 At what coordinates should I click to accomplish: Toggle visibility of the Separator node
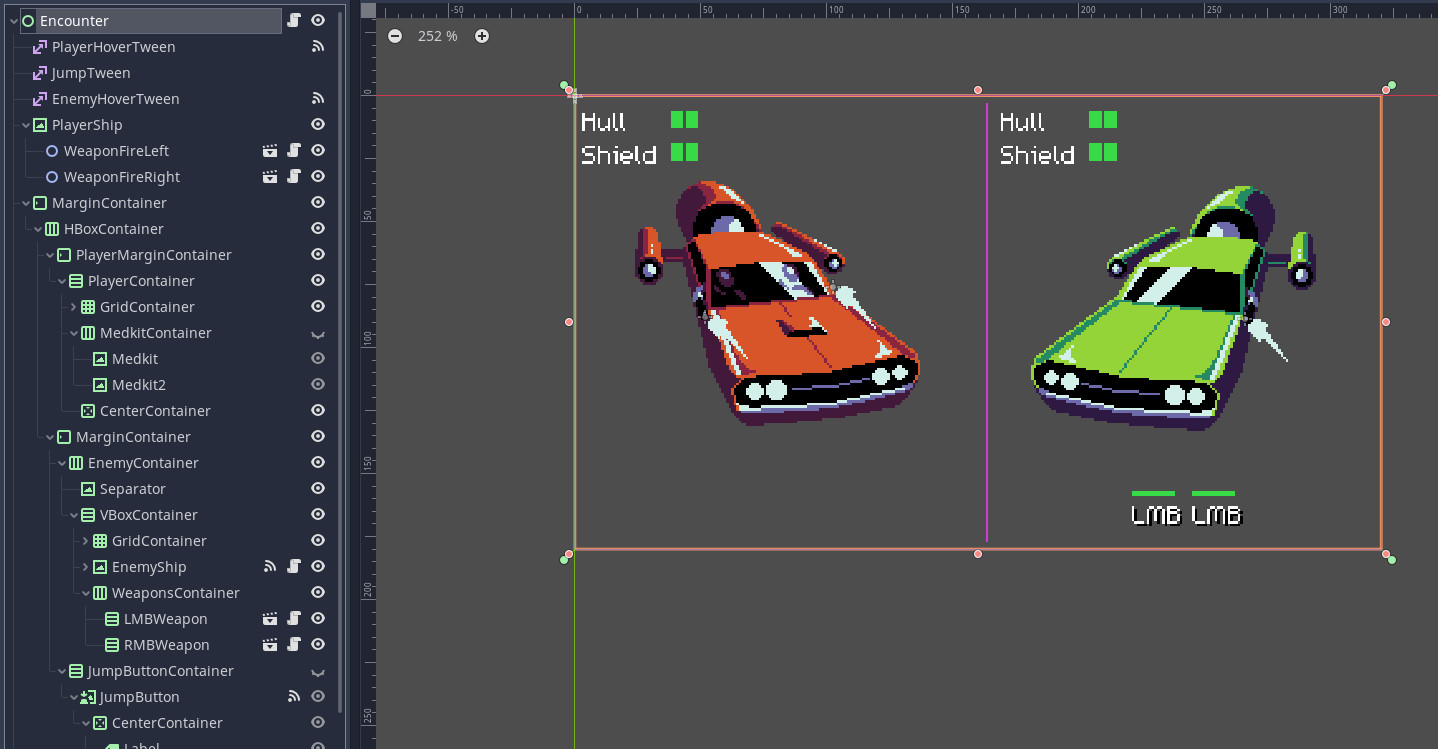point(318,489)
